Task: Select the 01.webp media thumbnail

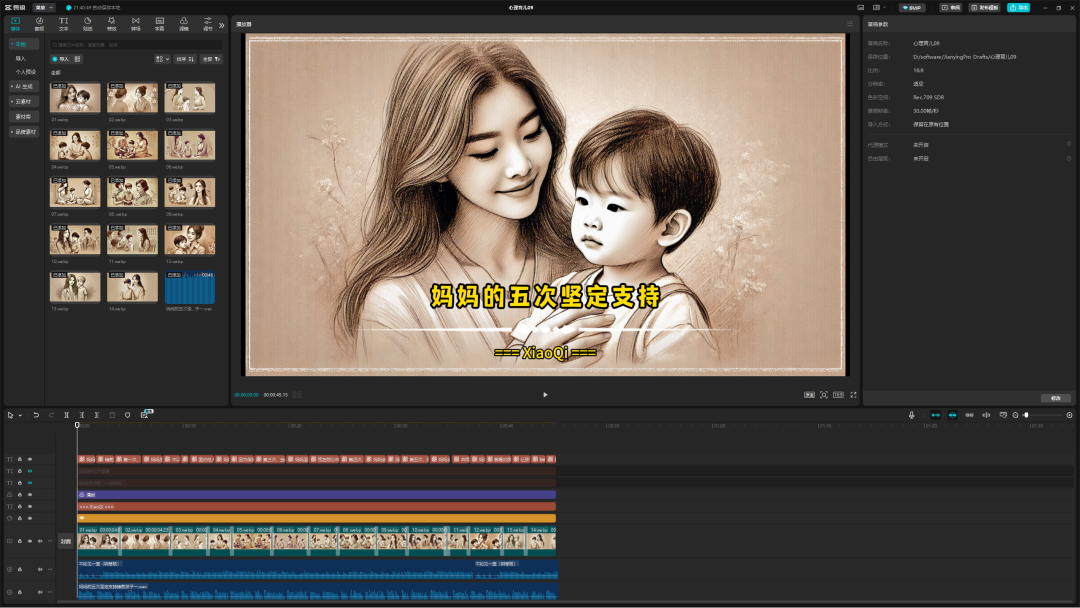Action: 75,98
